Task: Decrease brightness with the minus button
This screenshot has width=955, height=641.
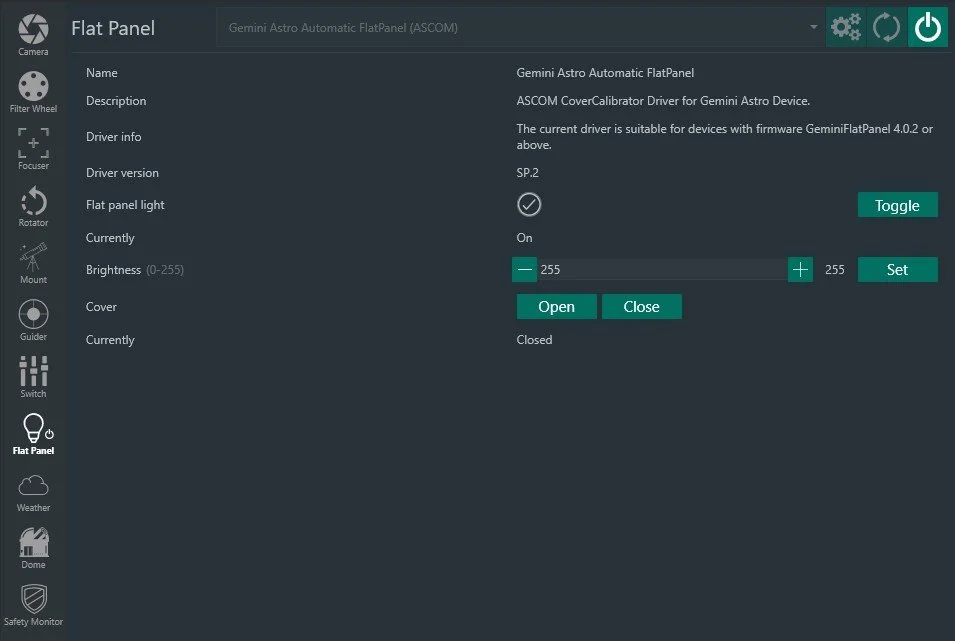Action: point(524,269)
